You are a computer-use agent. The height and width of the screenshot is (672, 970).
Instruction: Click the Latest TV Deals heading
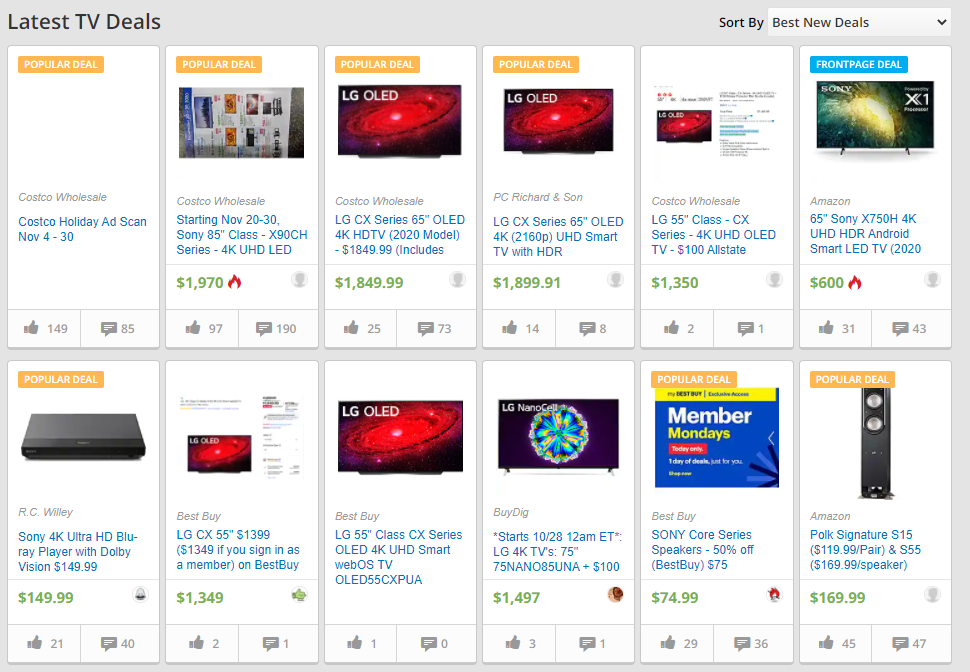84,22
